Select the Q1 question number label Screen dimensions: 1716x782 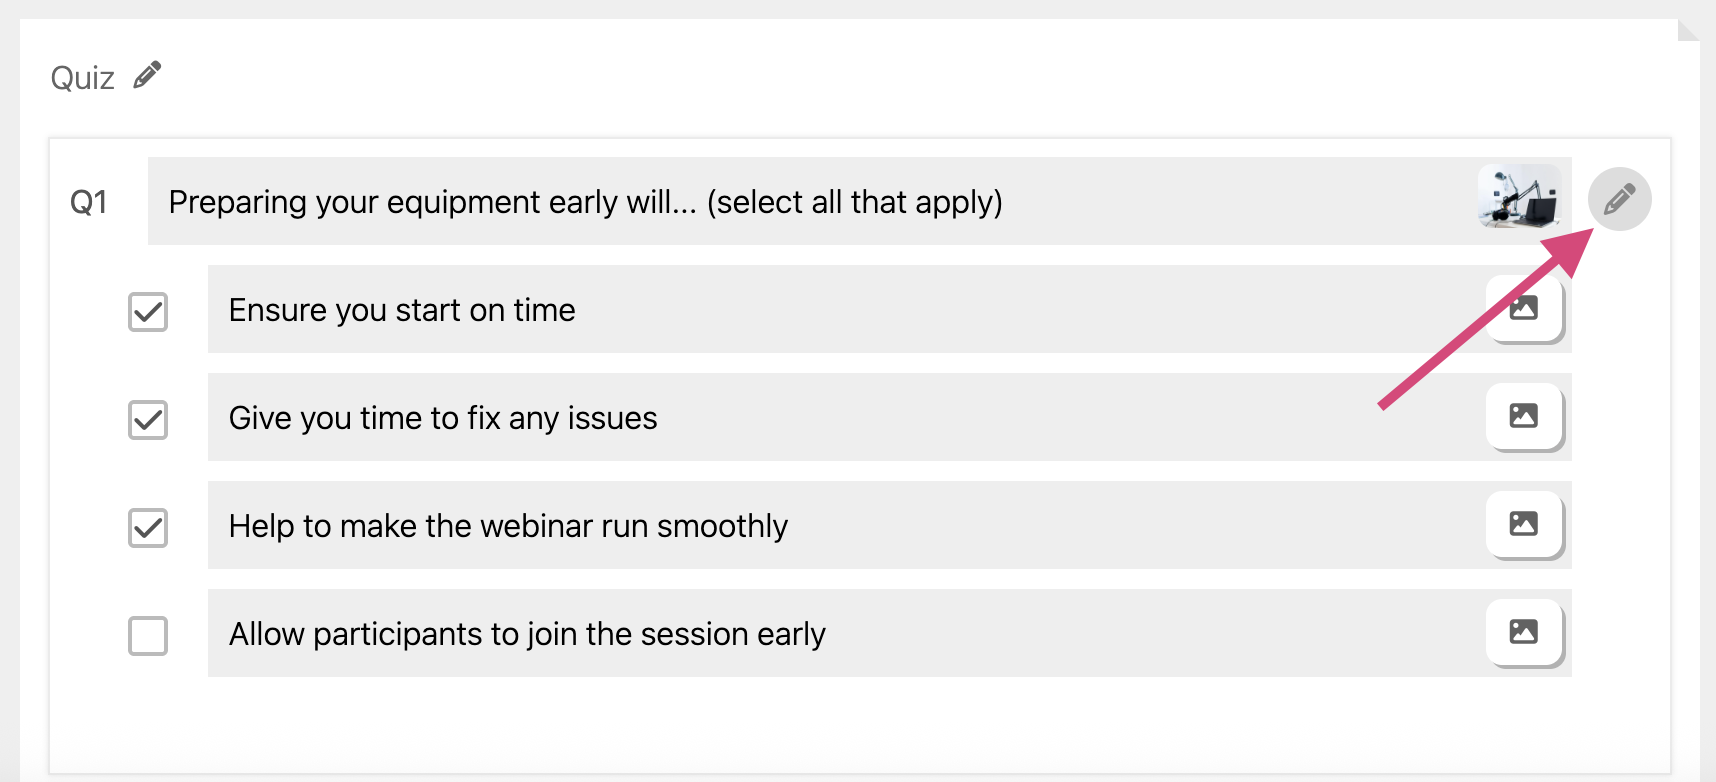[89, 203]
